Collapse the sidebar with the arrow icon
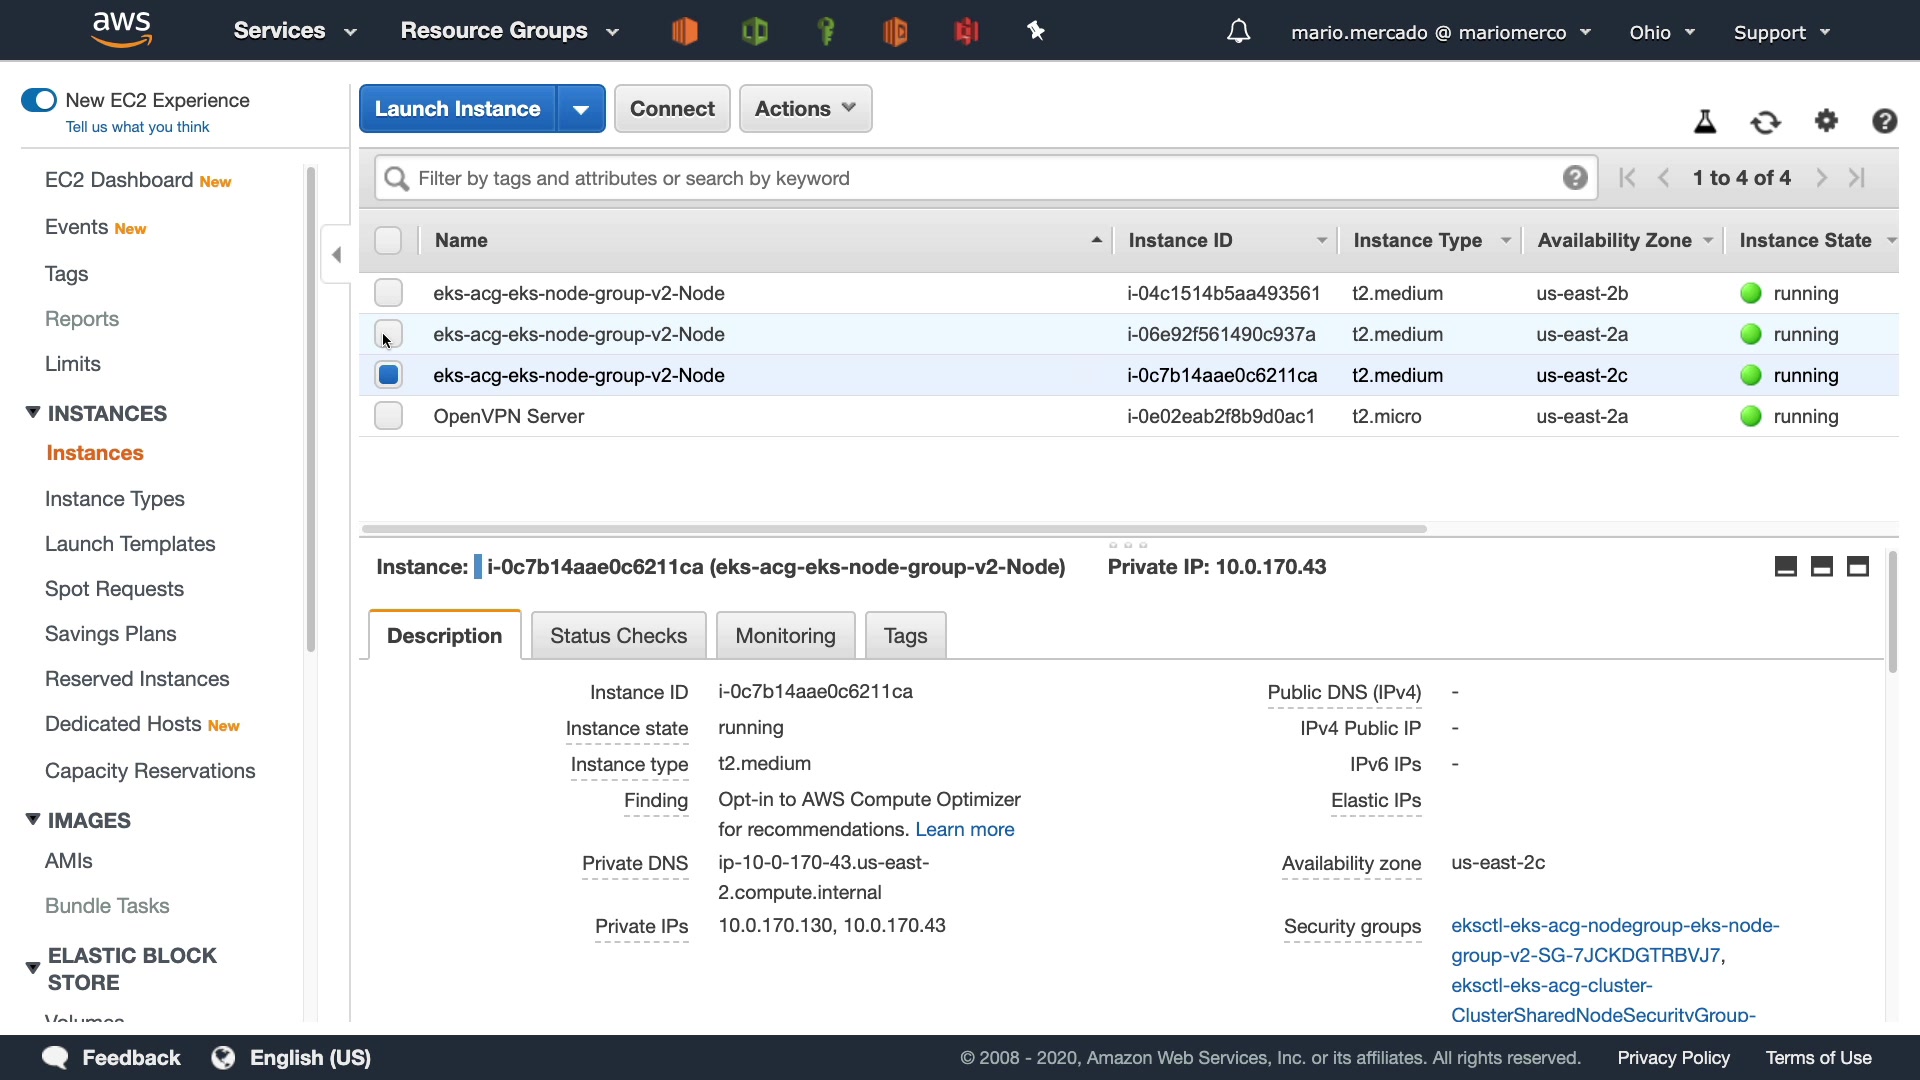The image size is (1920, 1080). 337,255
